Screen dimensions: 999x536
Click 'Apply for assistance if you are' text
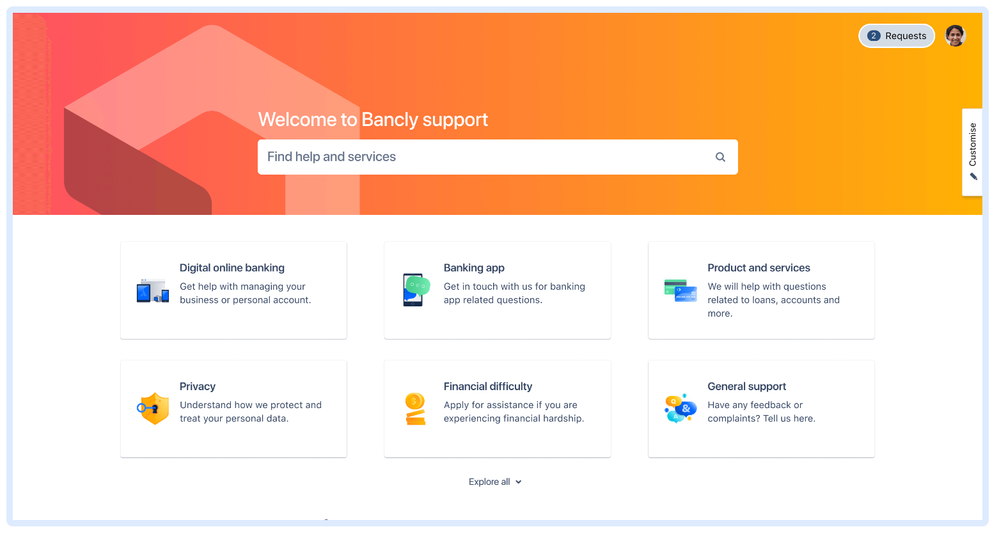(514, 412)
